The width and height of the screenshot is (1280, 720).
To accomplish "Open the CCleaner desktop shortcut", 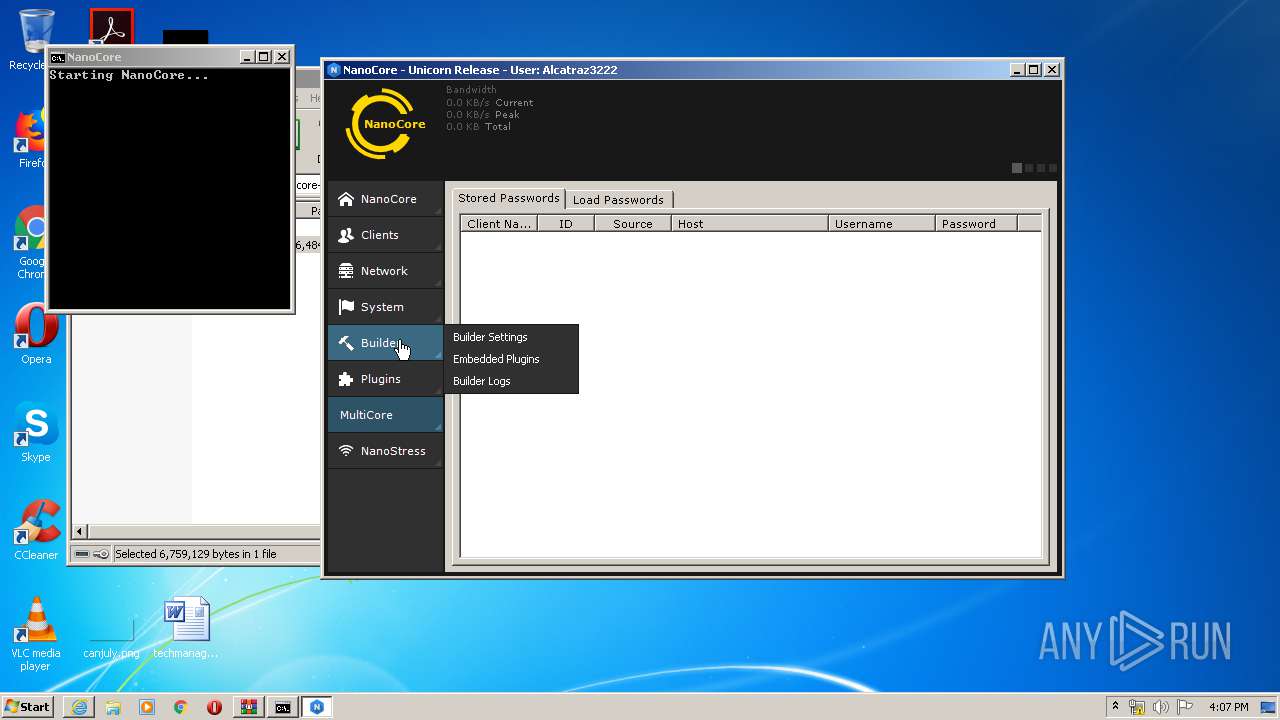I will pos(36,530).
